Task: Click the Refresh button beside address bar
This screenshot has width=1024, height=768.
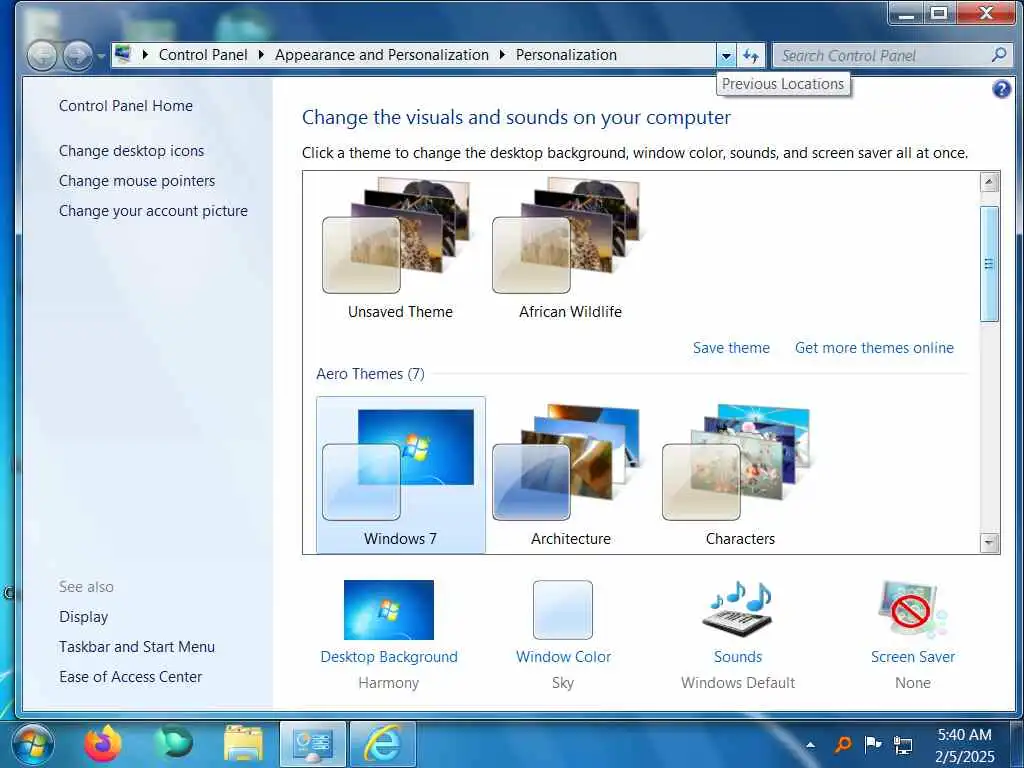Action: [x=751, y=56]
